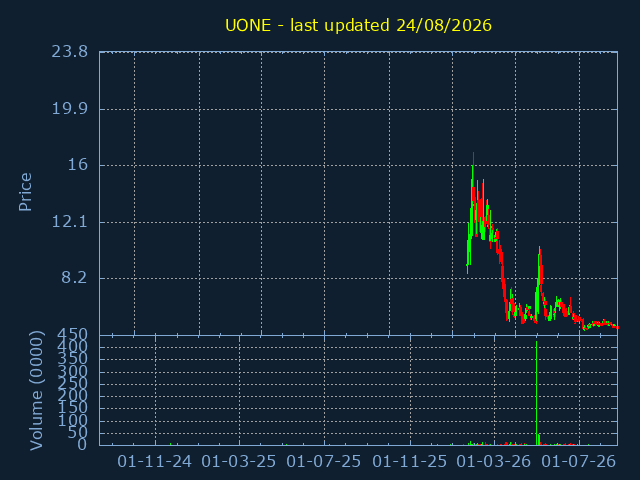Click the 01-11-25 date label

coord(409,462)
